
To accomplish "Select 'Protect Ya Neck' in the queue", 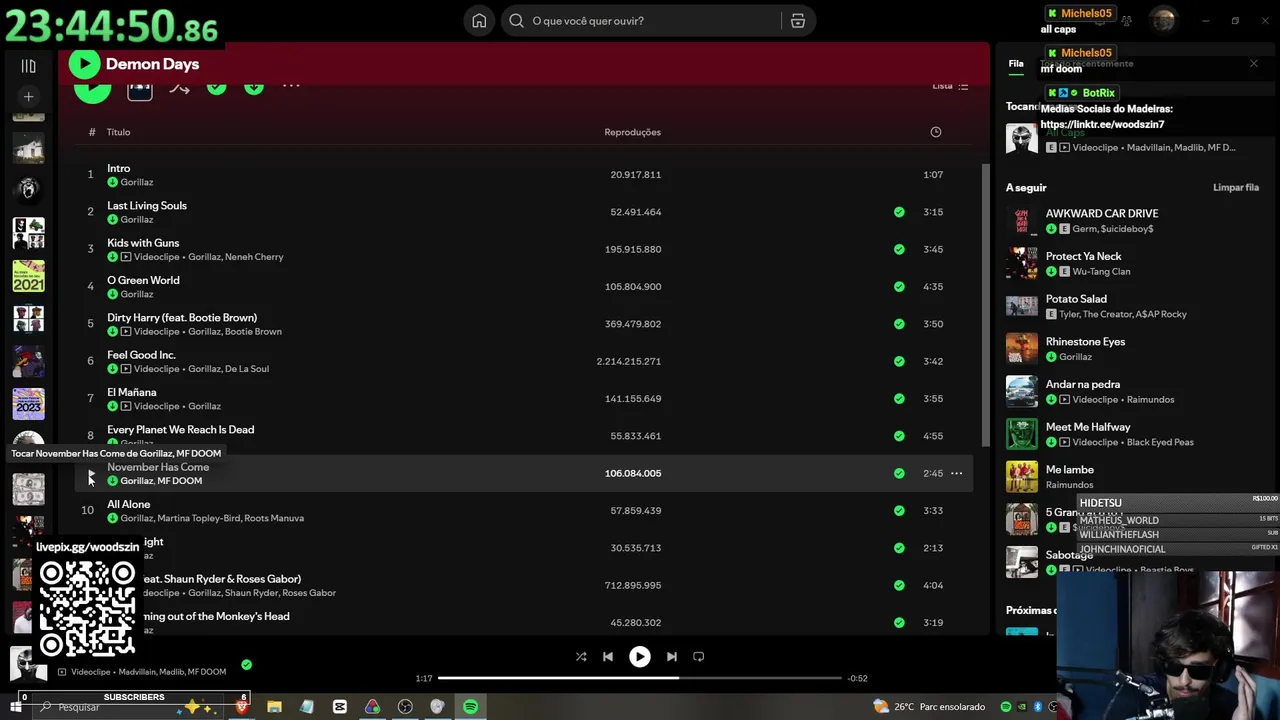I will click(x=1084, y=256).
